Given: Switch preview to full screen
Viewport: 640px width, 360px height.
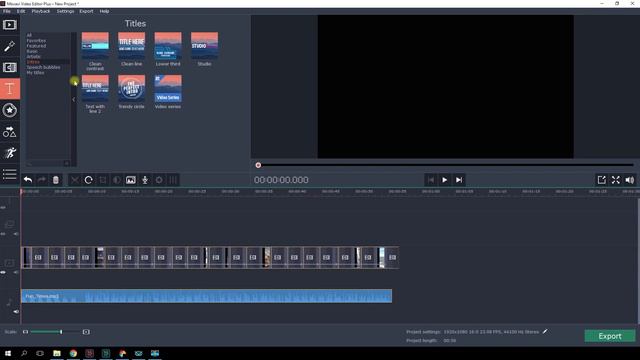Looking at the screenshot, I should (616, 180).
